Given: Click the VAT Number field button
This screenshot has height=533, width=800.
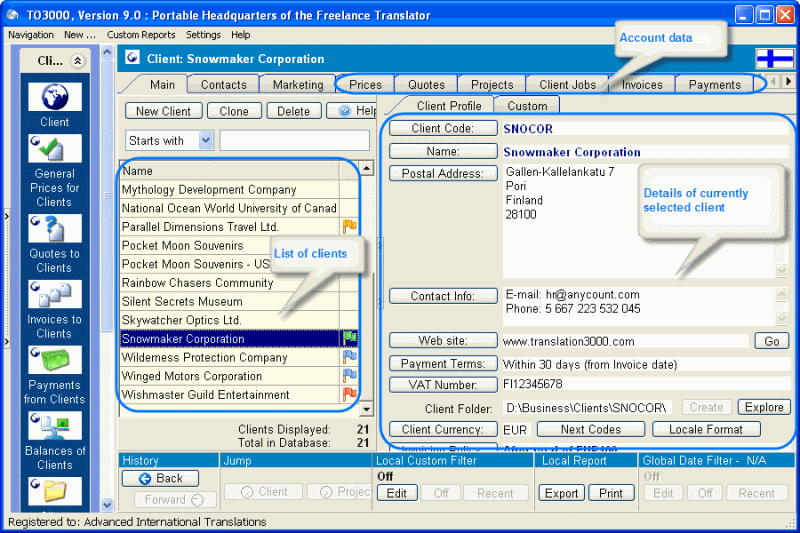Looking at the screenshot, I should (443, 385).
